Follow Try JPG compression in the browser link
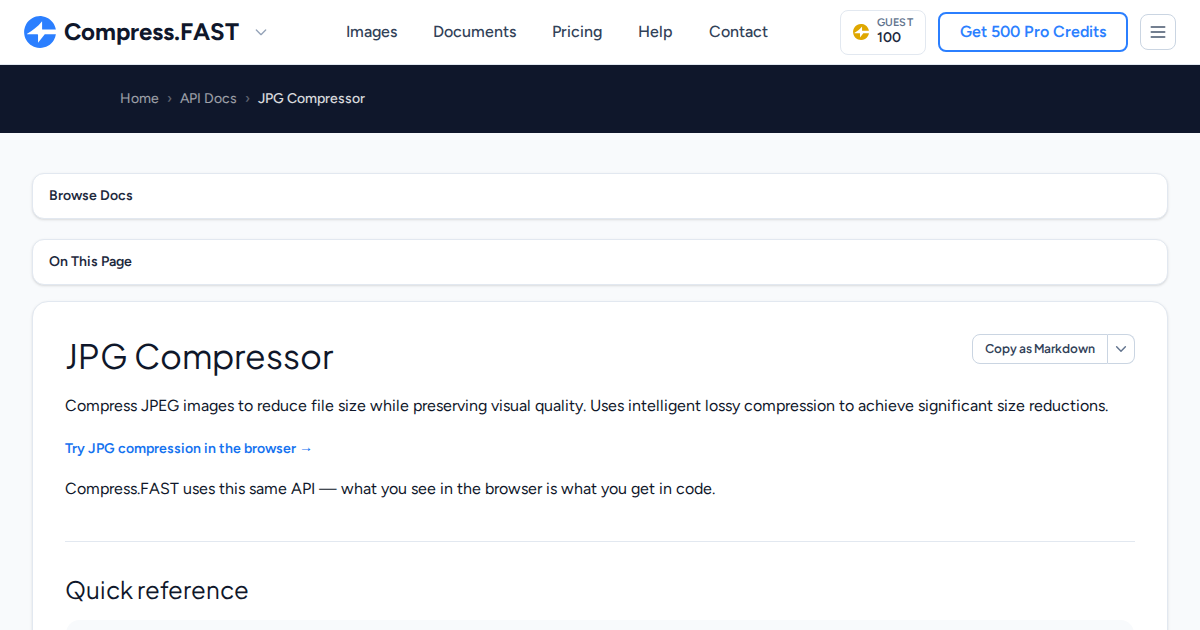1200x630 pixels. coord(189,449)
